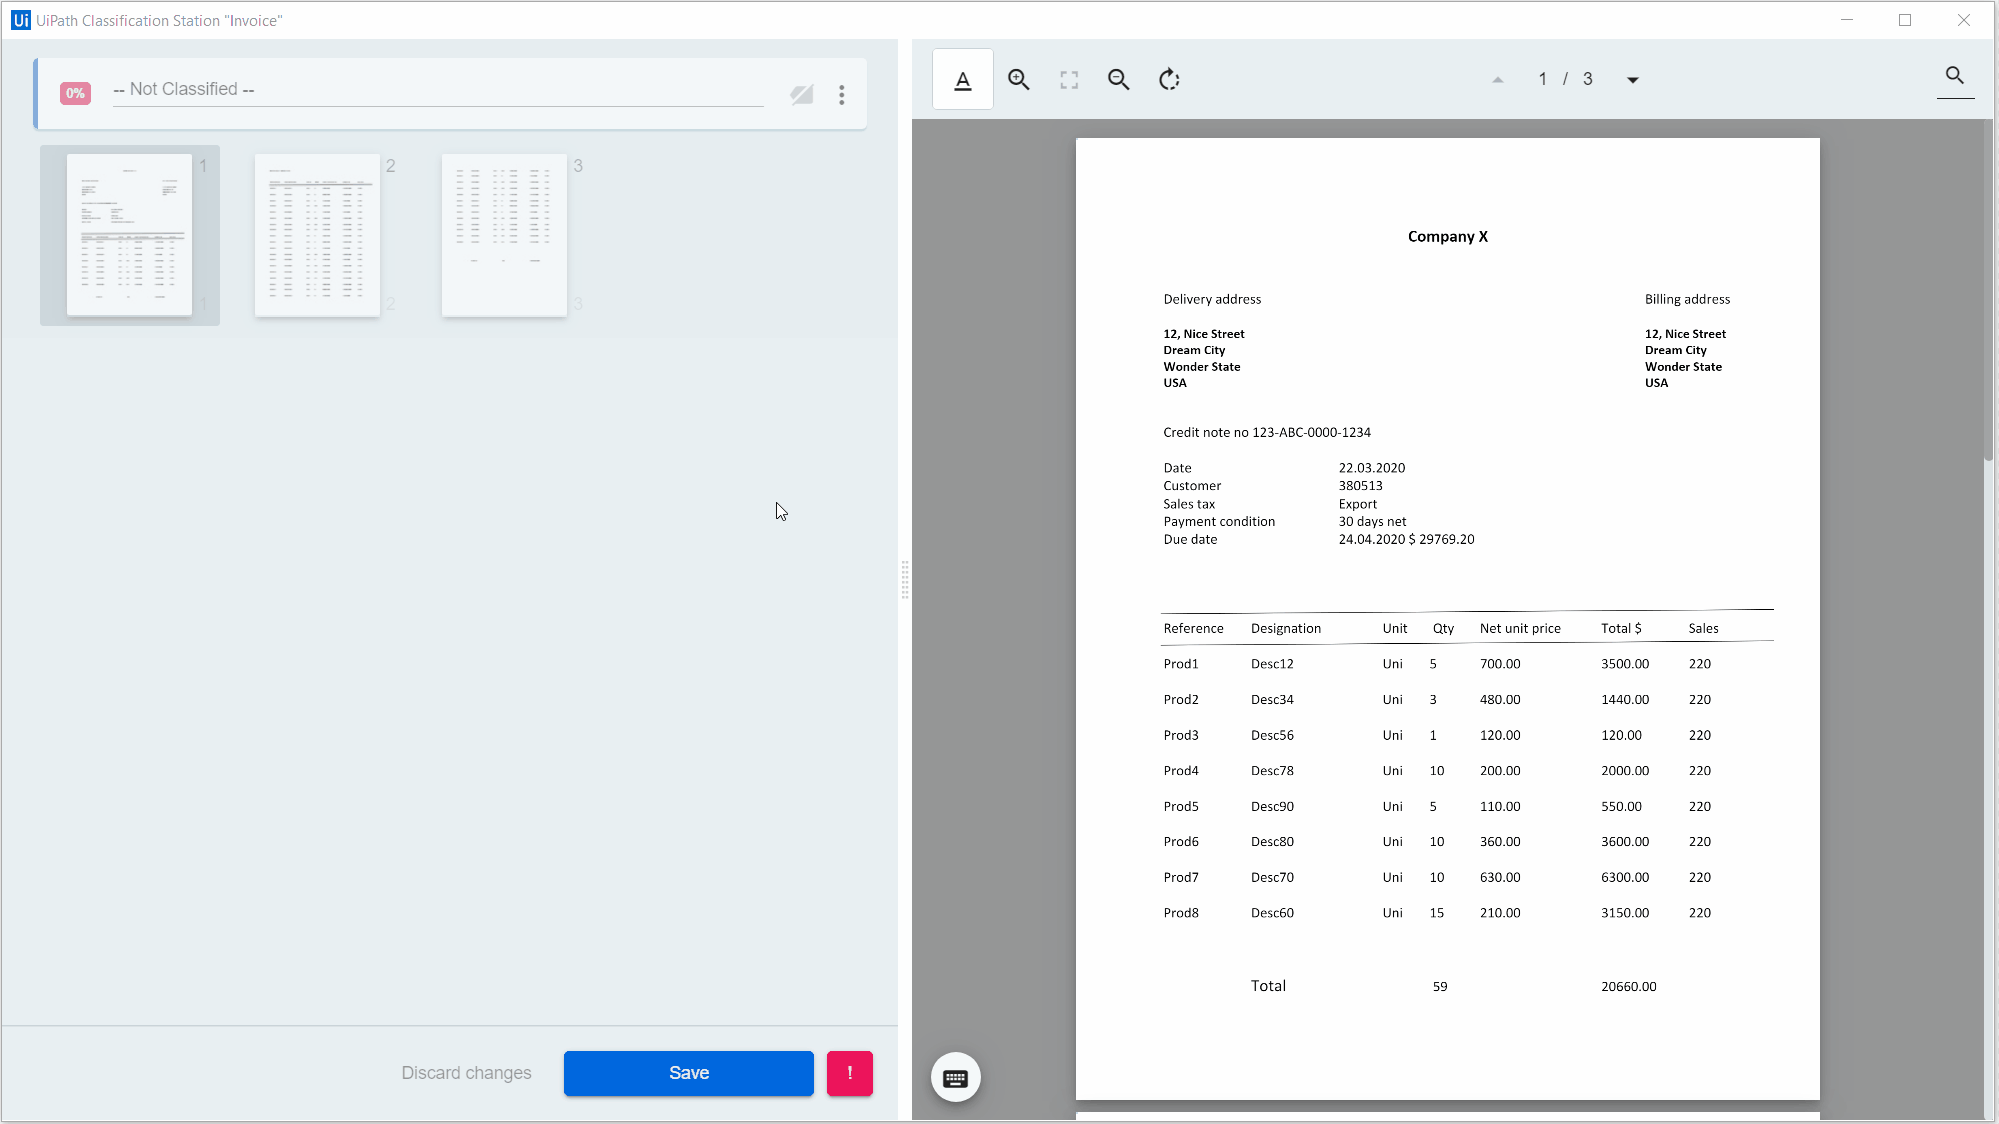Click the grand total 20660.00
Screen dimensions: 1999x1124
pos(1628,987)
